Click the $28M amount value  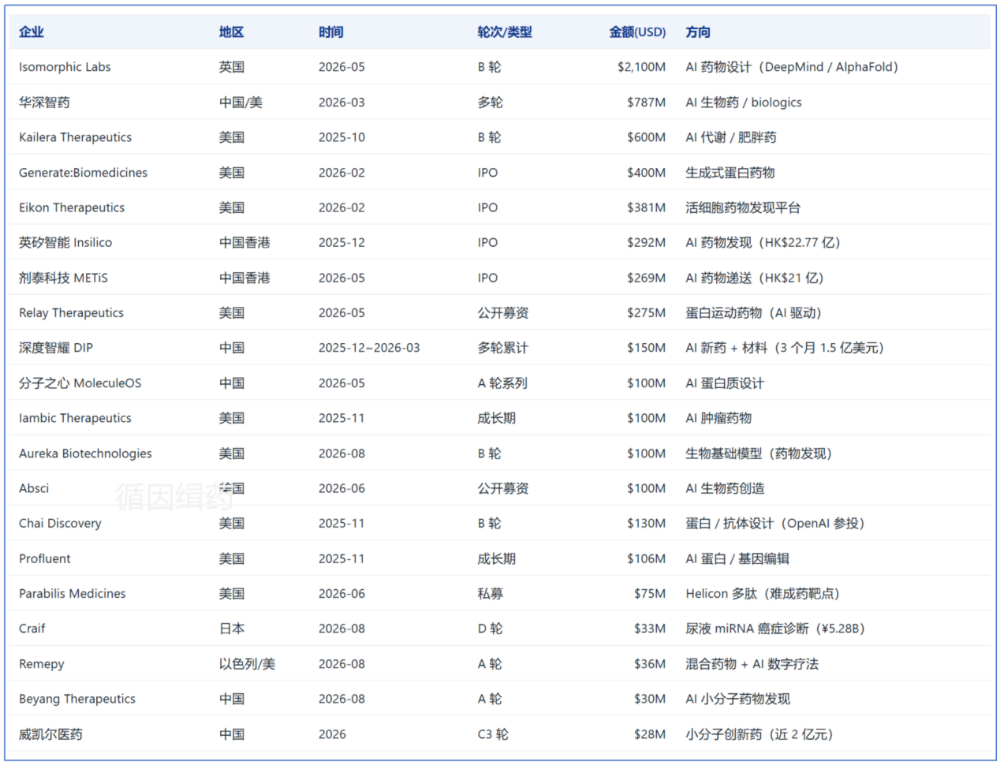point(650,734)
